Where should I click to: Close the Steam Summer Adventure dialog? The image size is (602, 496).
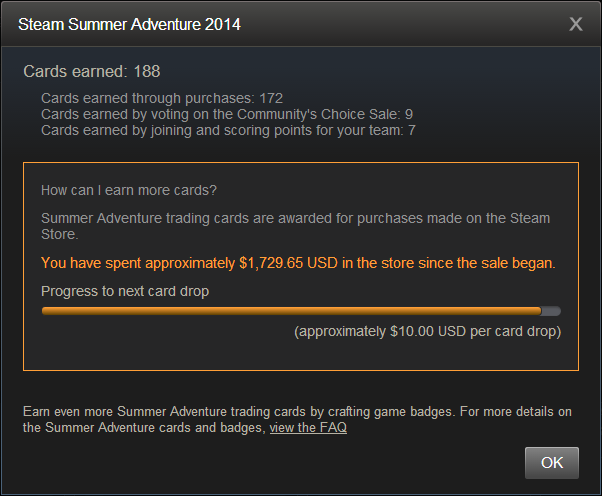(x=576, y=24)
